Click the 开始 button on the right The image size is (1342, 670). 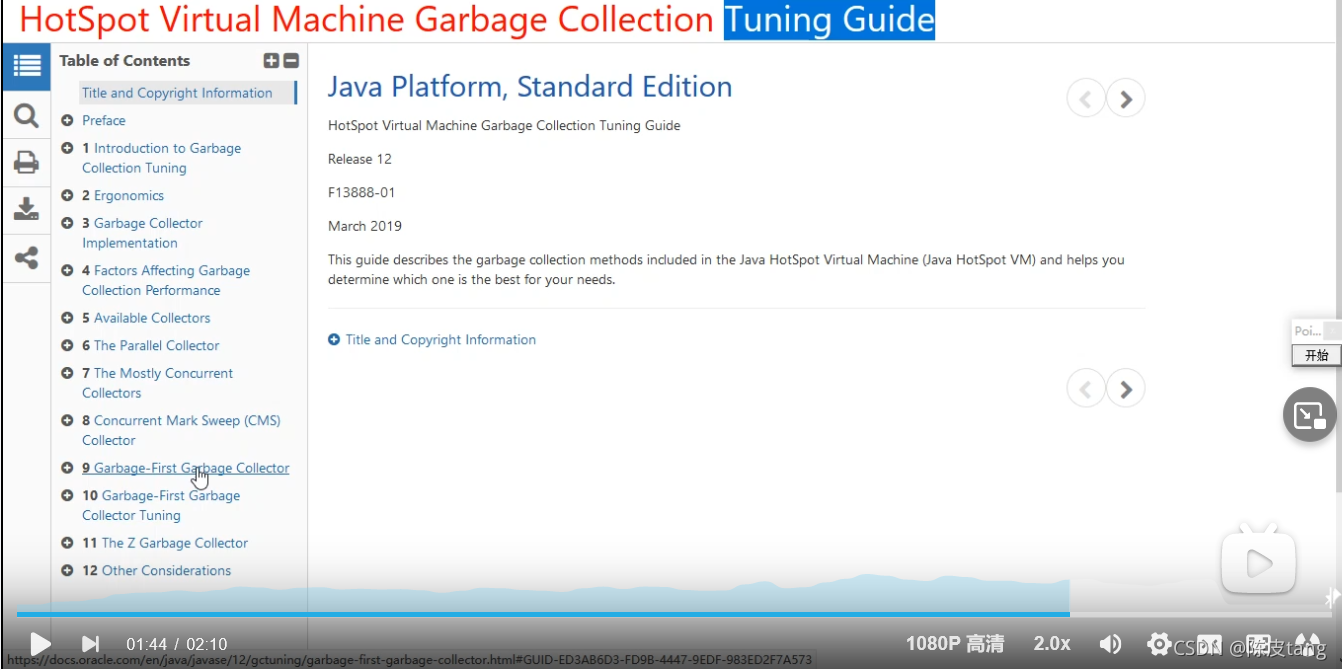pos(1316,355)
